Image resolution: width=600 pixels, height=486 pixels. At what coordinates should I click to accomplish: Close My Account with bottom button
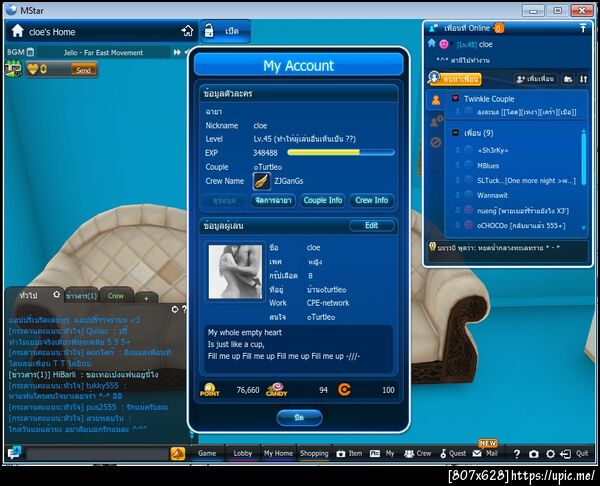coord(299,418)
